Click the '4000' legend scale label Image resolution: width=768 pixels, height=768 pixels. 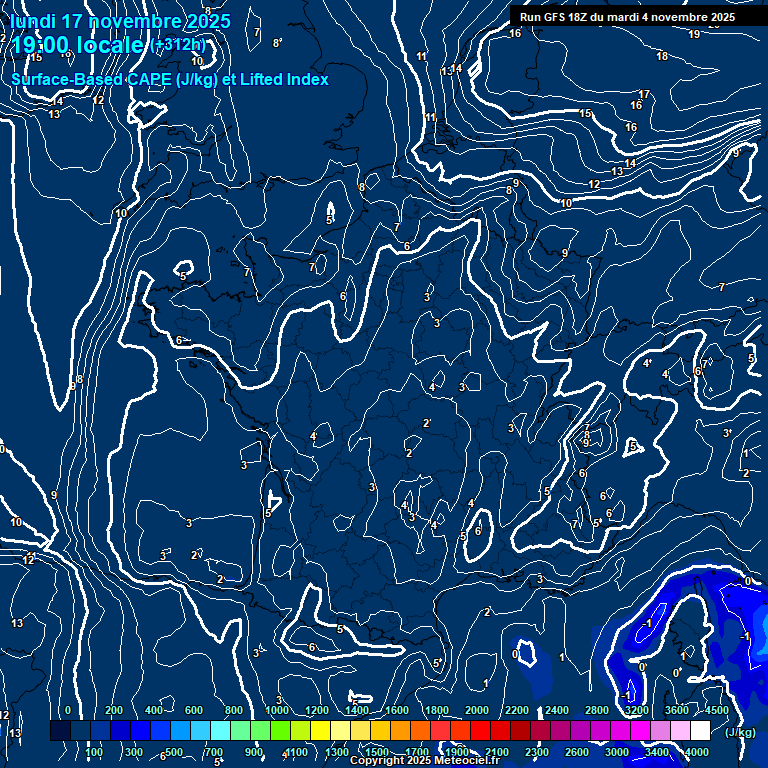(697, 752)
